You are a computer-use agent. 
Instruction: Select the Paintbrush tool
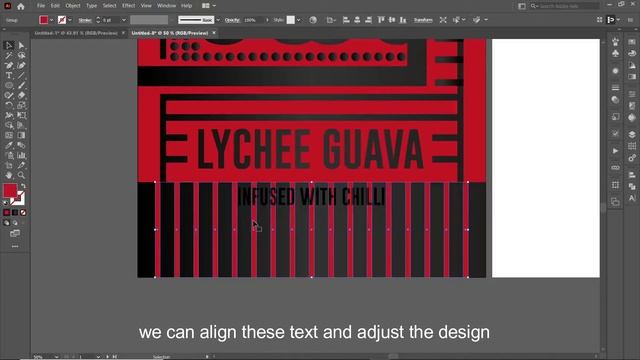point(21,85)
